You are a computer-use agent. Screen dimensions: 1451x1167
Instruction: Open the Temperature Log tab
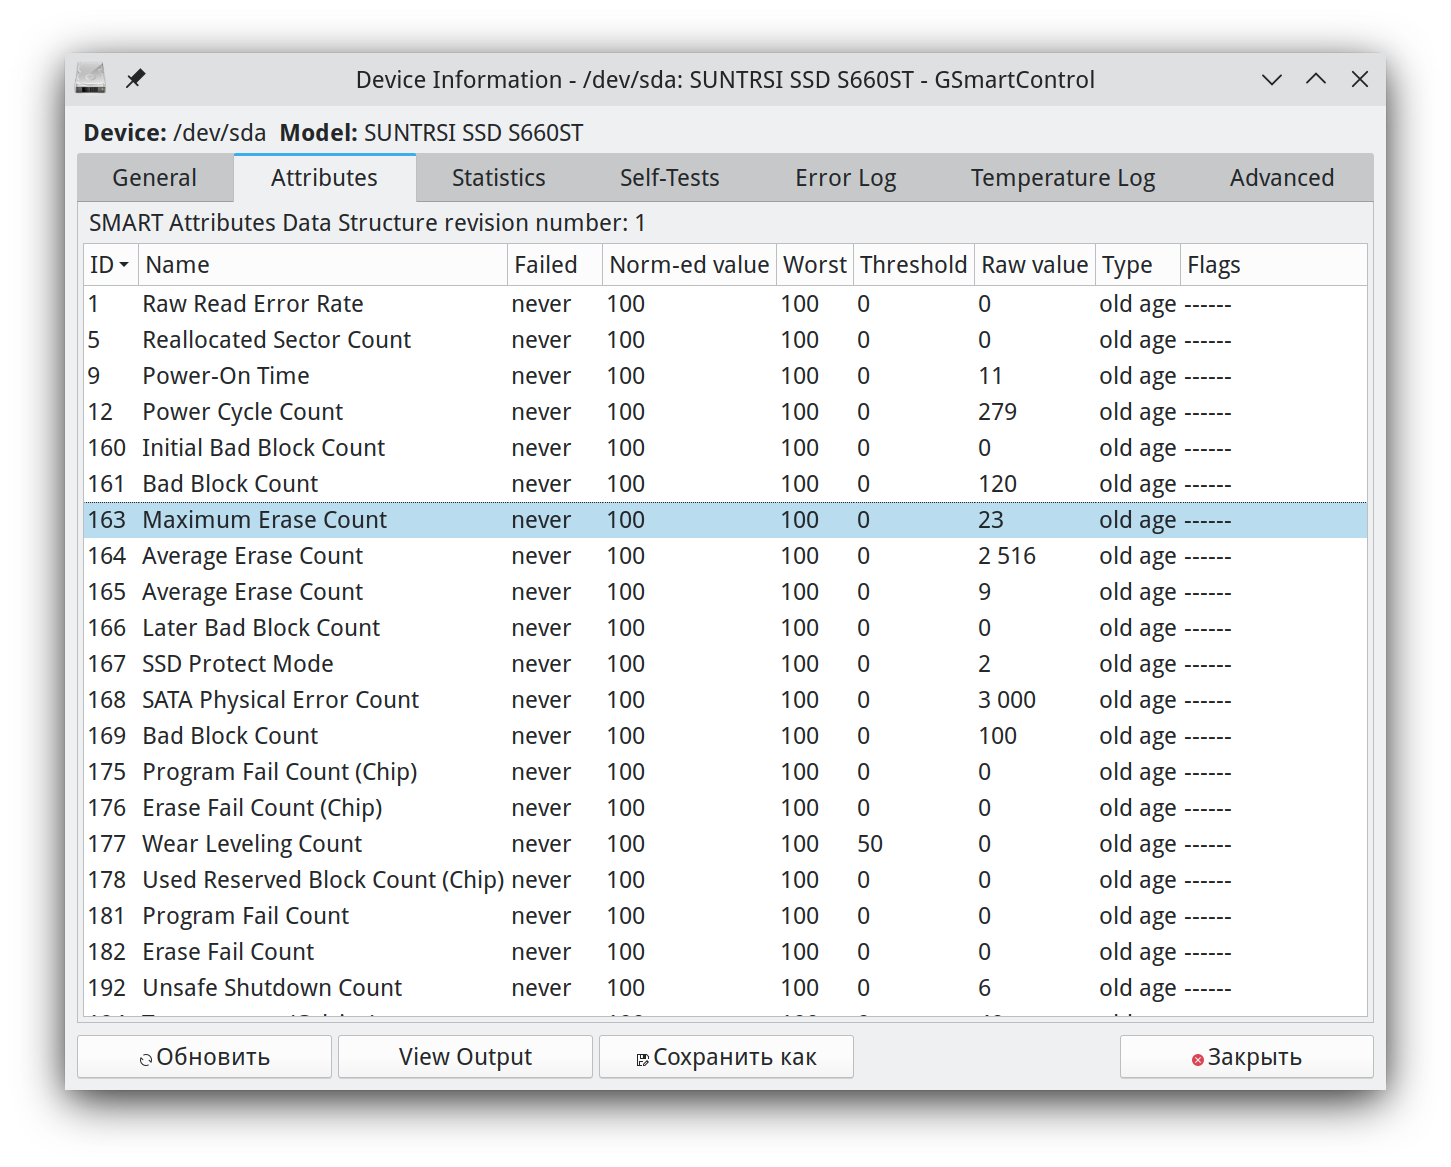pyautogui.click(x=1063, y=178)
